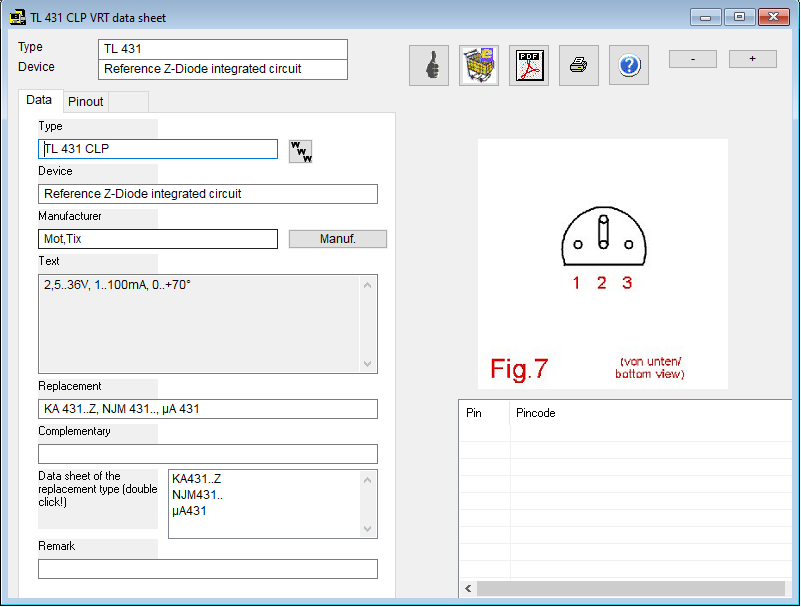Click the printer icon to print

pyautogui.click(x=579, y=65)
